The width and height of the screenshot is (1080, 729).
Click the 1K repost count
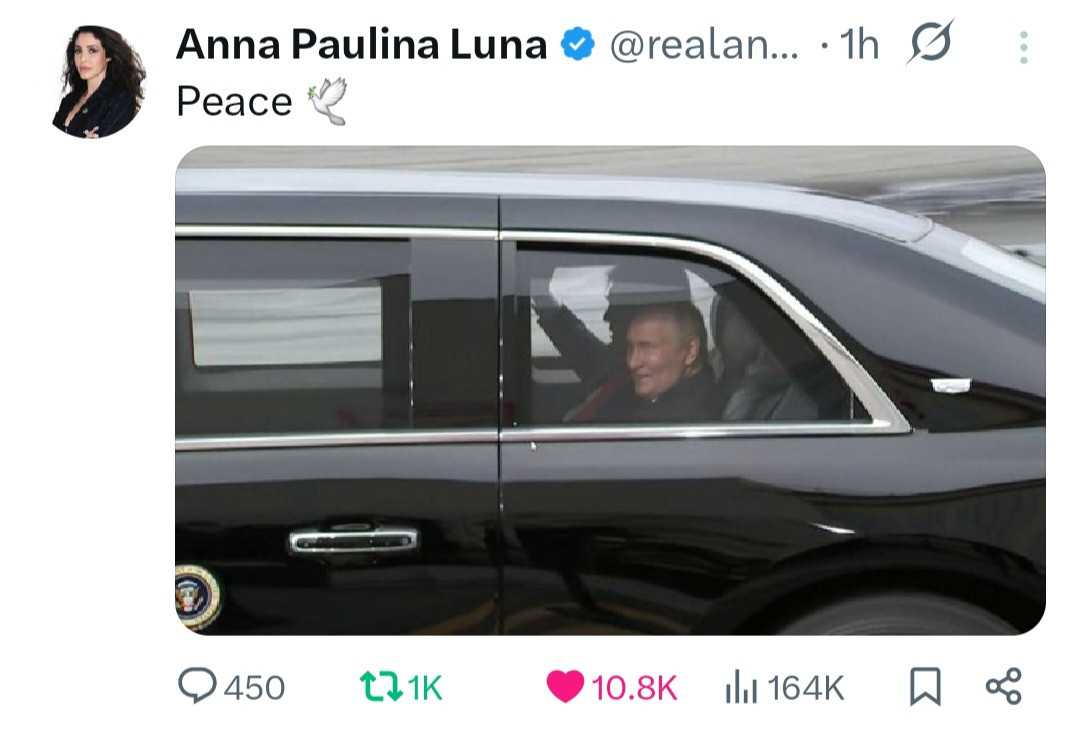pyautogui.click(x=425, y=688)
